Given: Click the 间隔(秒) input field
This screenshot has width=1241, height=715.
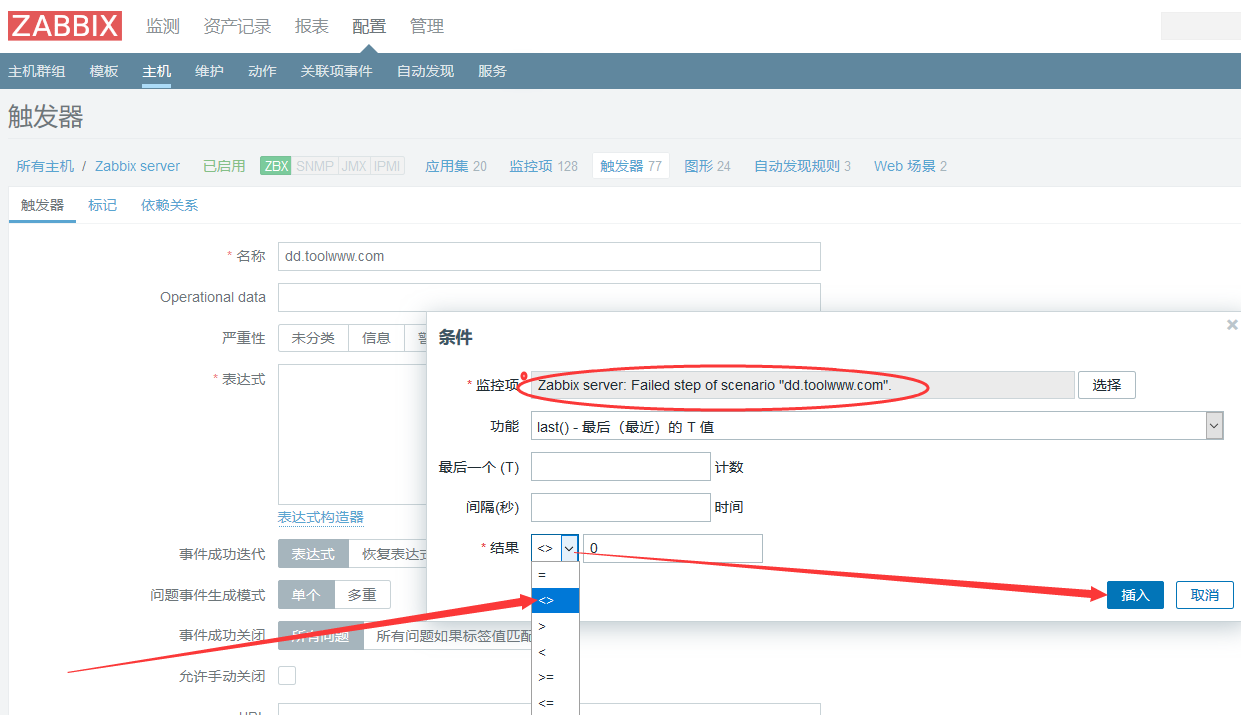Looking at the screenshot, I should click(621, 507).
